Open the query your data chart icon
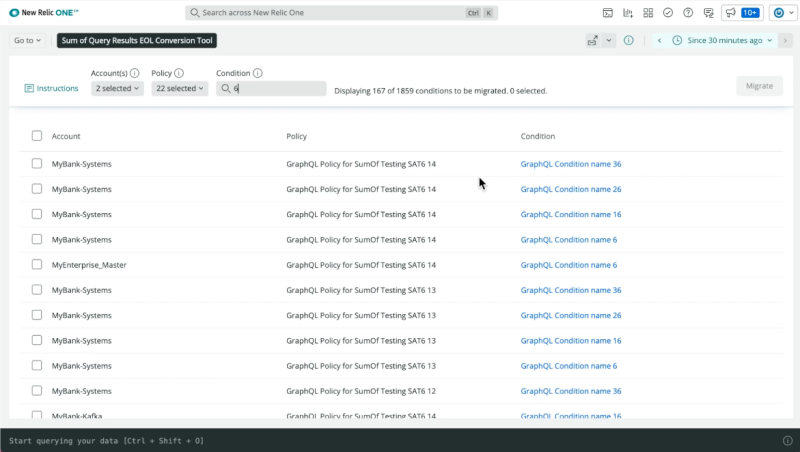800x452 pixels. tap(628, 13)
